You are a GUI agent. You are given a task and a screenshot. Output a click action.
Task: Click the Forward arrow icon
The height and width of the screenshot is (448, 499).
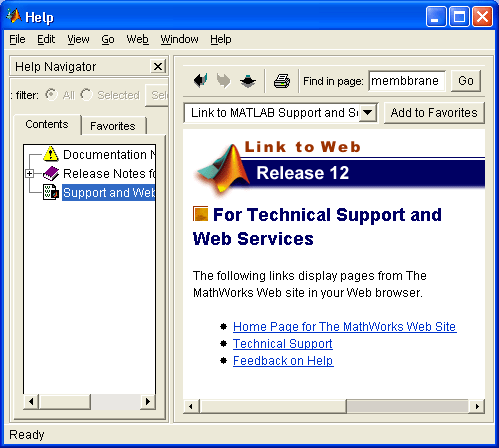(224, 81)
